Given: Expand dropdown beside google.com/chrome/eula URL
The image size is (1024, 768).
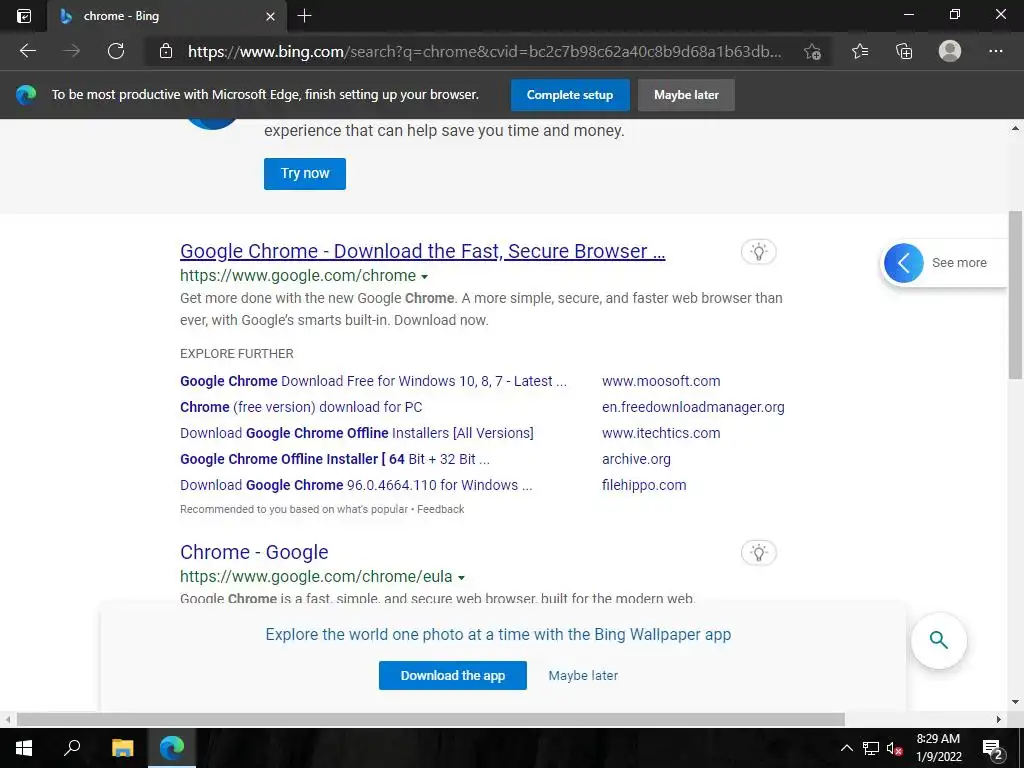Looking at the screenshot, I should coord(461,578).
